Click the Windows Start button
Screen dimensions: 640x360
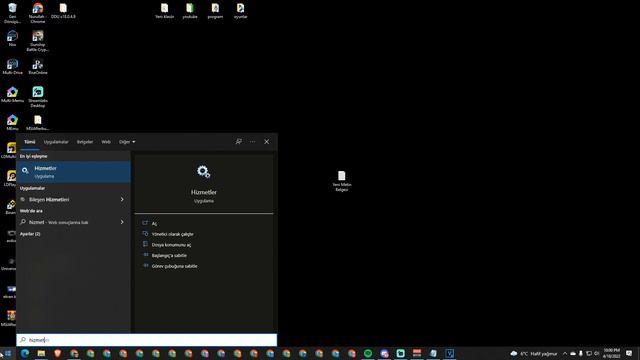8,353
